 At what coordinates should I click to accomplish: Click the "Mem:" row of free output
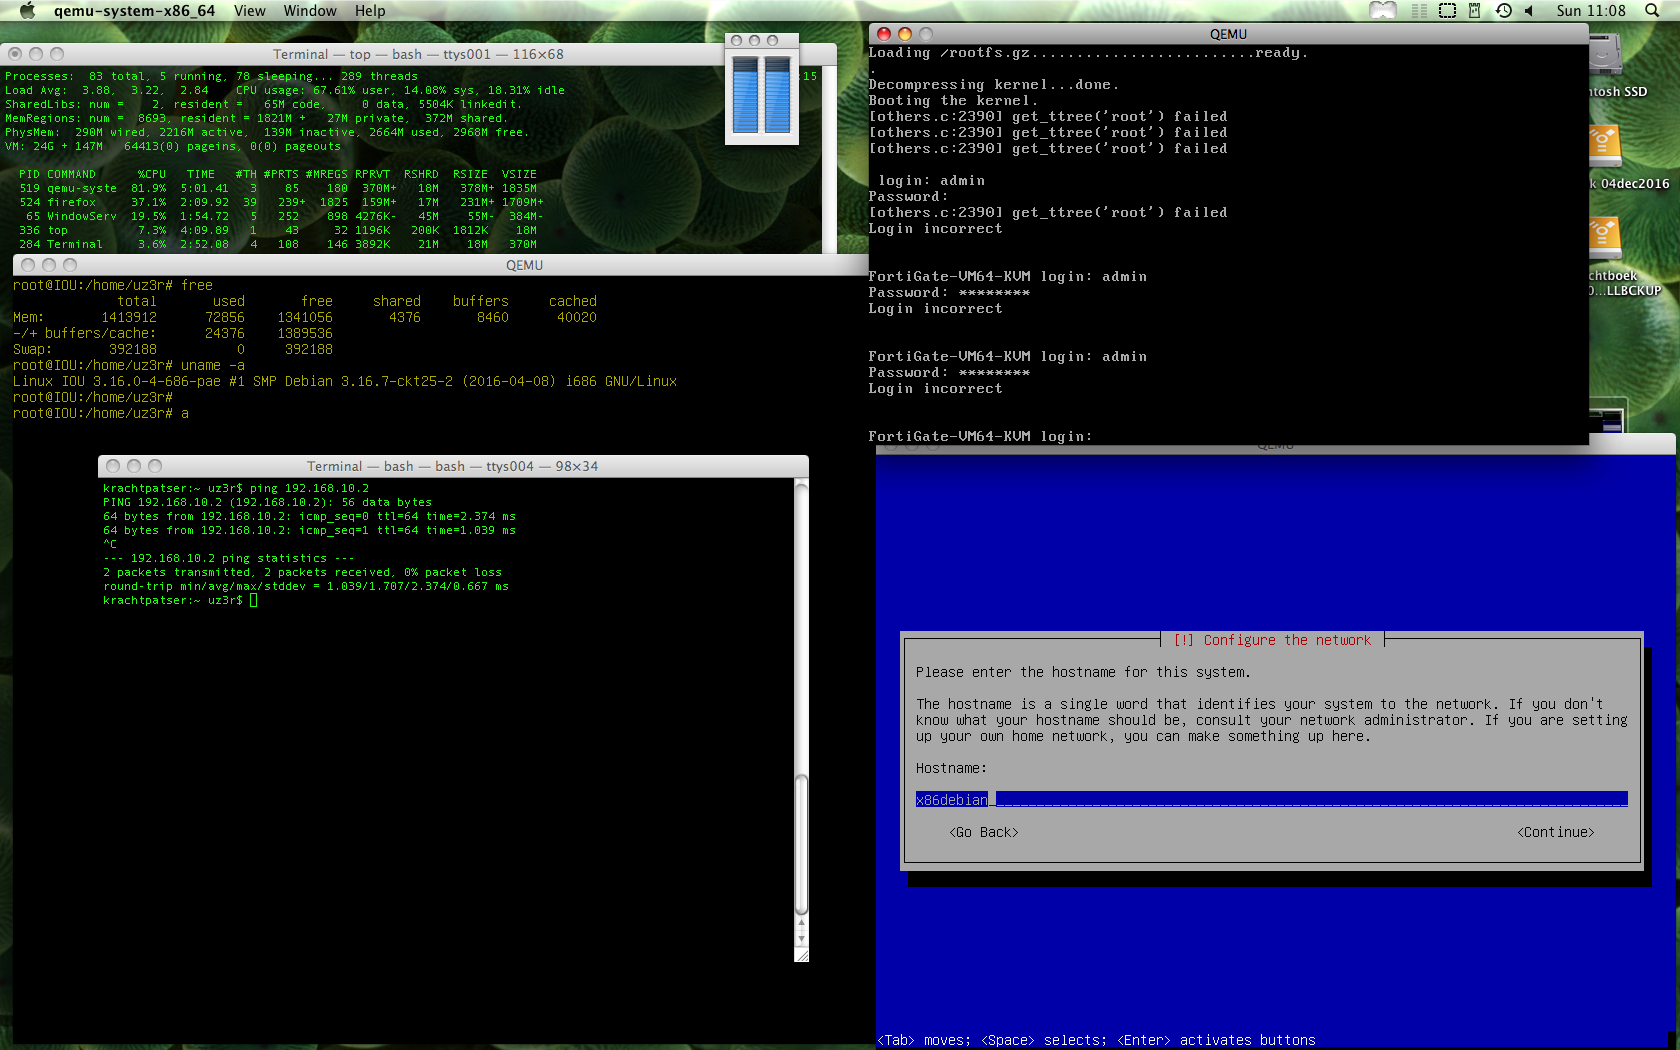click(305, 317)
